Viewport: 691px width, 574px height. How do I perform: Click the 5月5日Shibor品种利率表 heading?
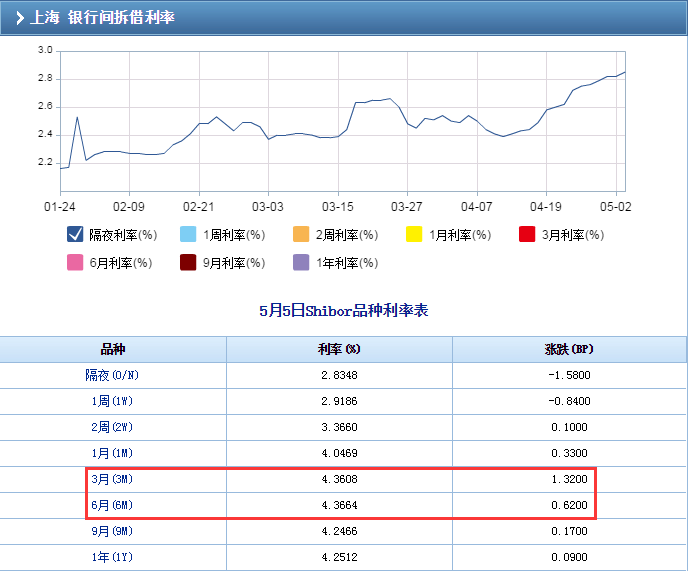(343, 311)
